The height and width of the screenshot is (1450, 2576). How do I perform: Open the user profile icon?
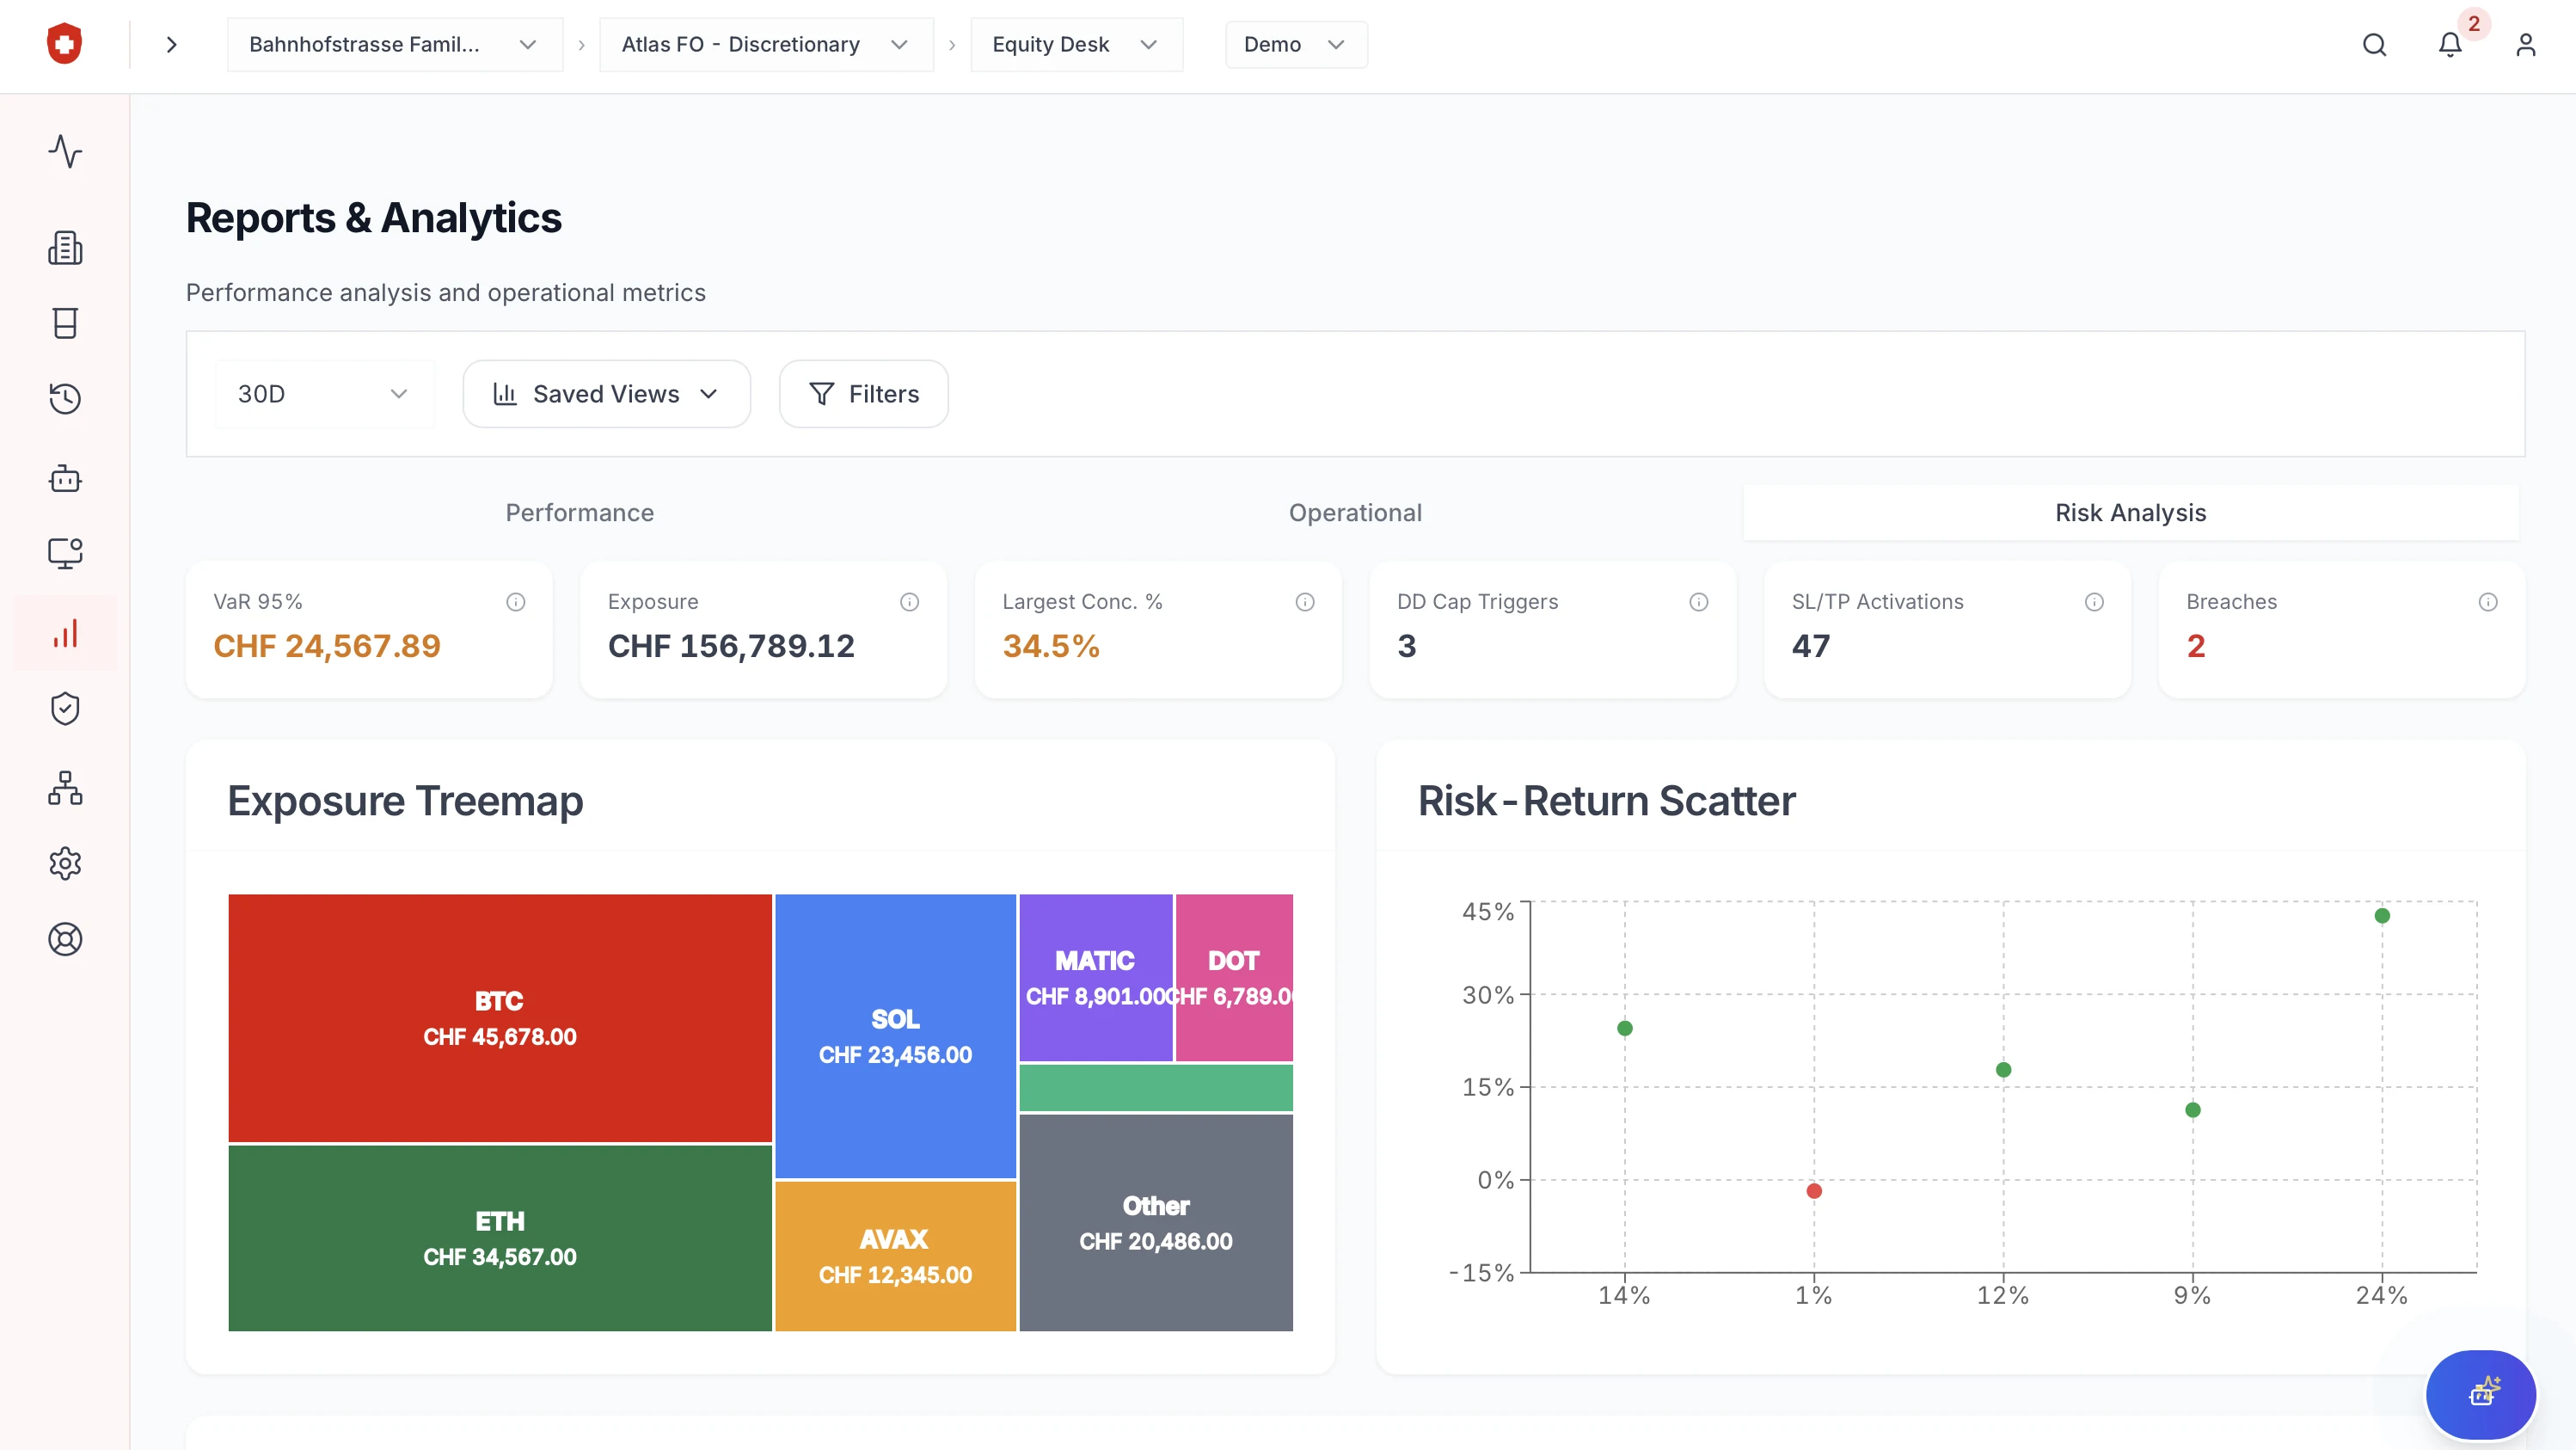tap(2525, 45)
